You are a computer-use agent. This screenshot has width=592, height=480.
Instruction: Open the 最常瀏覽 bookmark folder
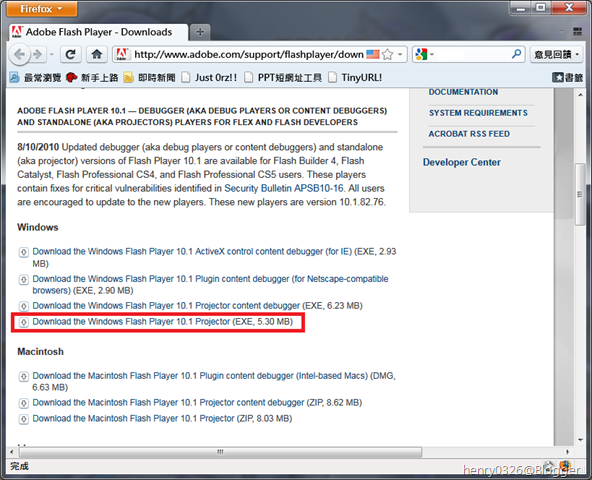coord(35,78)
